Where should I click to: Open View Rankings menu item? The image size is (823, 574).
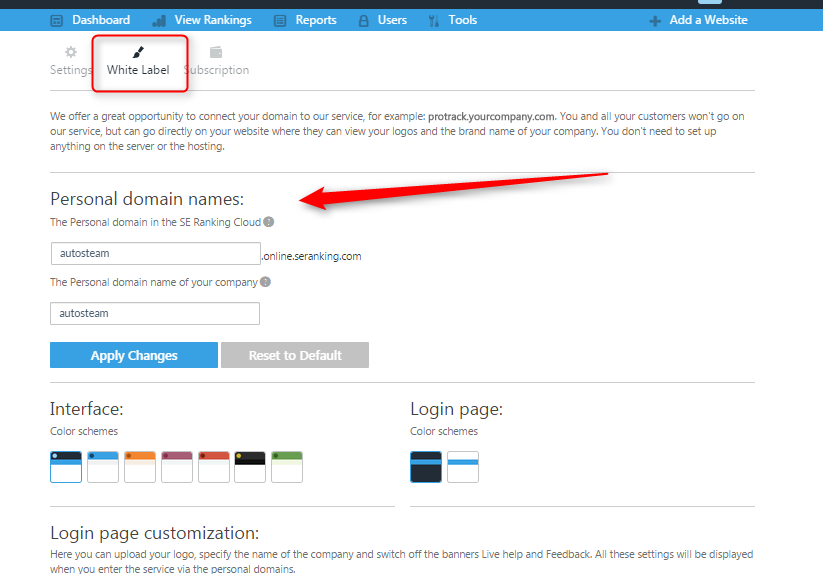click(213, 20)
